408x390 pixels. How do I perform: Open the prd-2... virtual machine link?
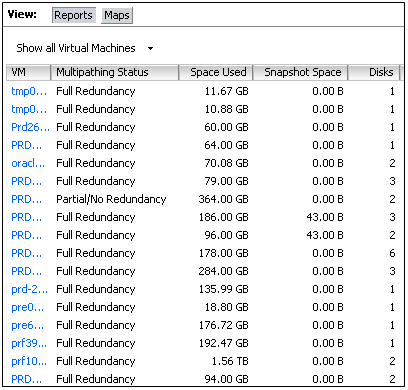[x=30, y=289]
